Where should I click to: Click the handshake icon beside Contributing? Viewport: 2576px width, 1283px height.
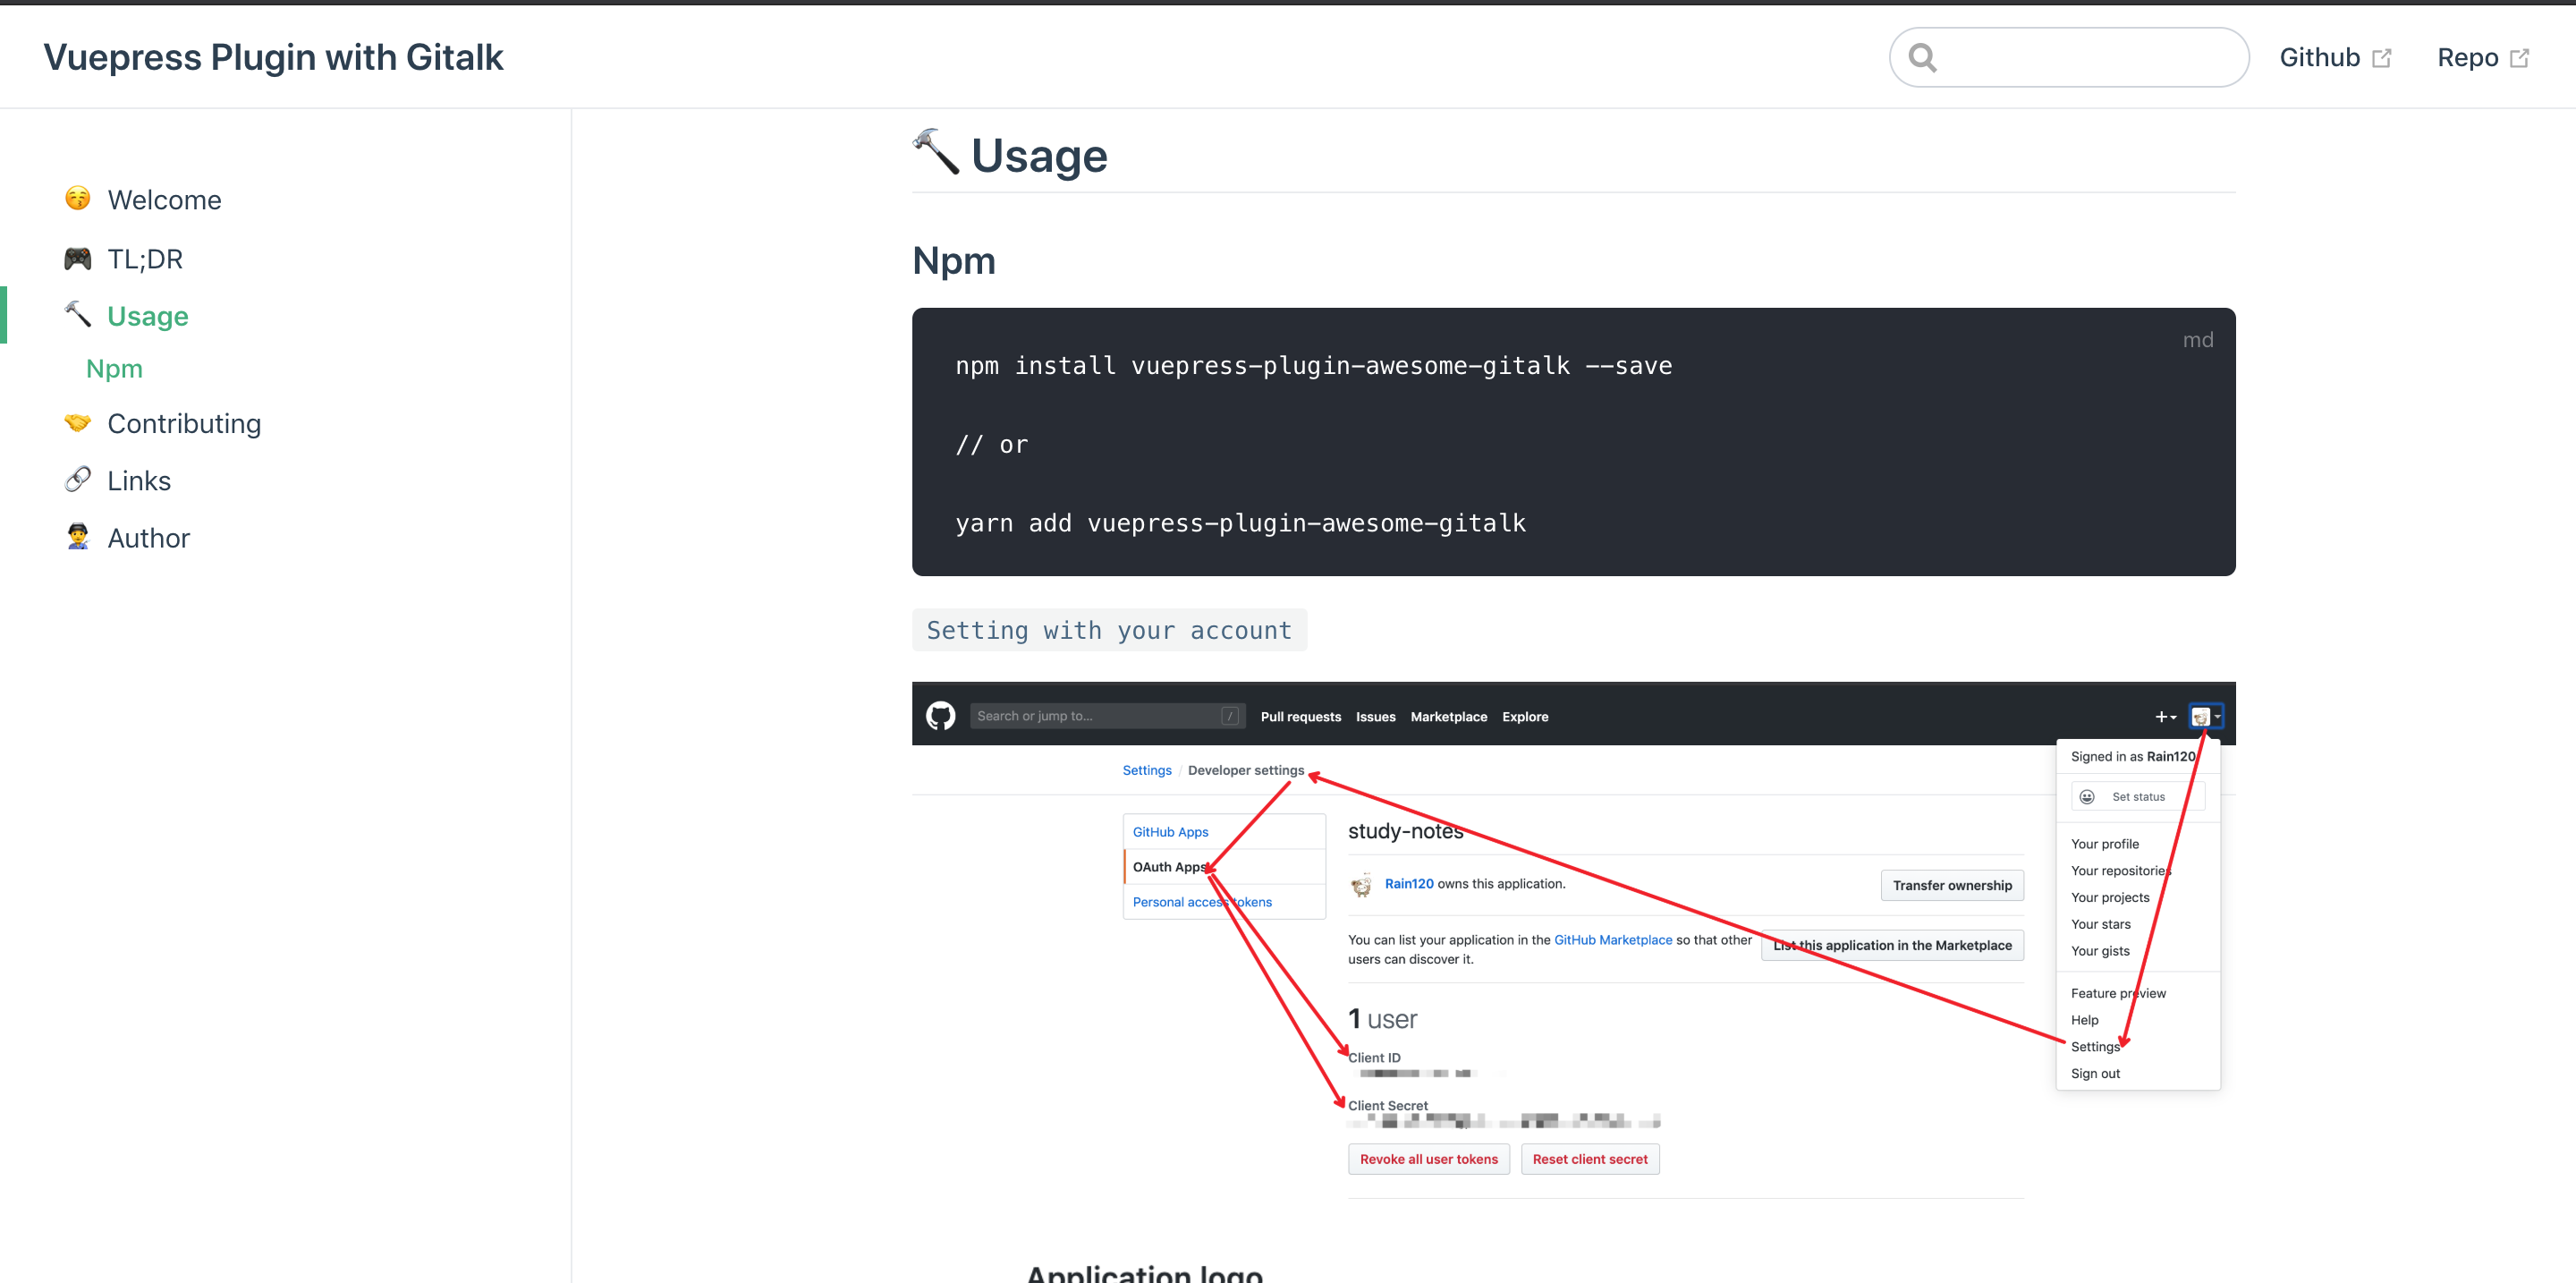point(77,422)
